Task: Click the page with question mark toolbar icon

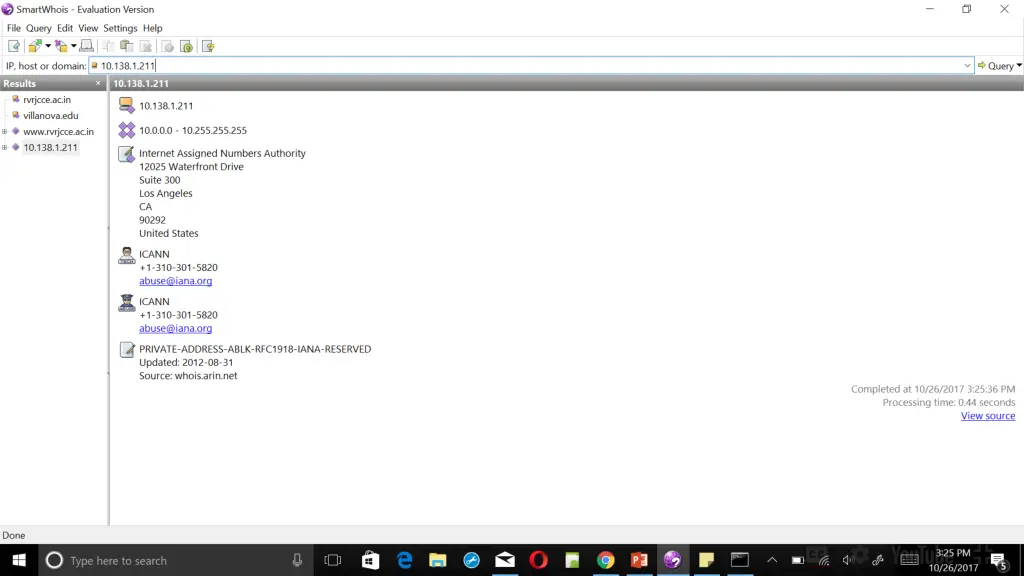Action: coord(208,46)
